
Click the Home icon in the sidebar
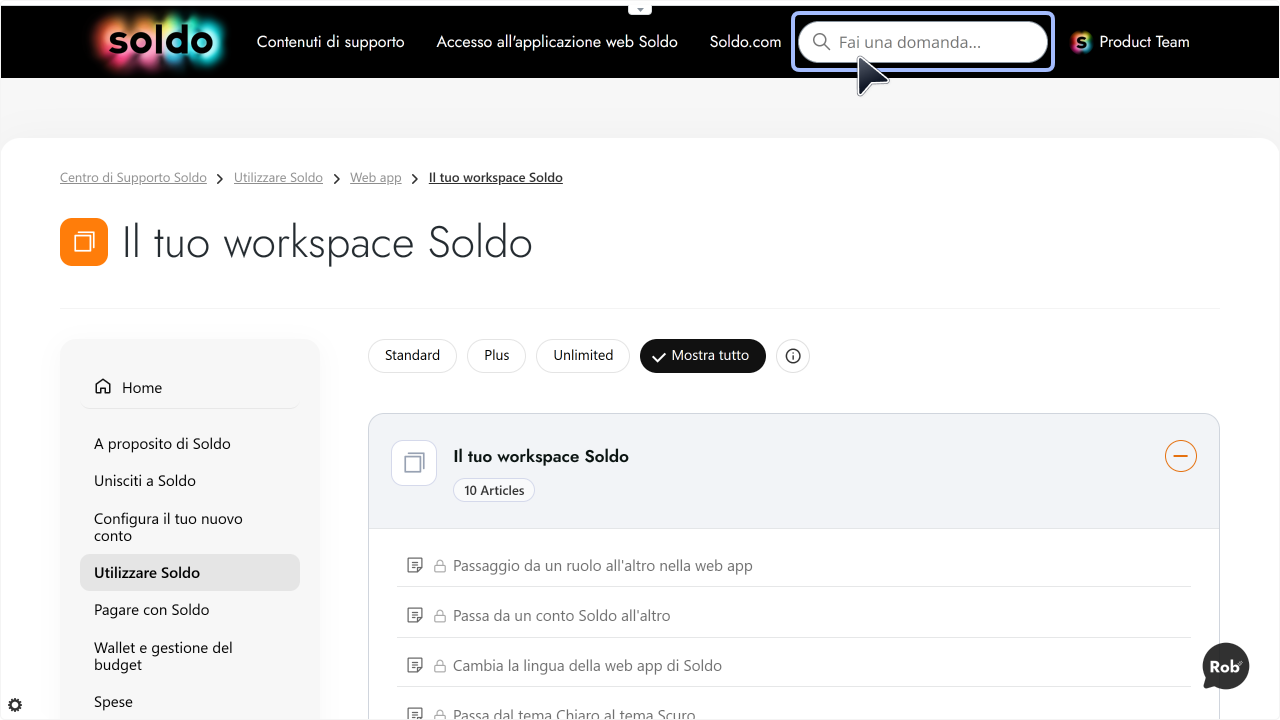tap(103, 387)
